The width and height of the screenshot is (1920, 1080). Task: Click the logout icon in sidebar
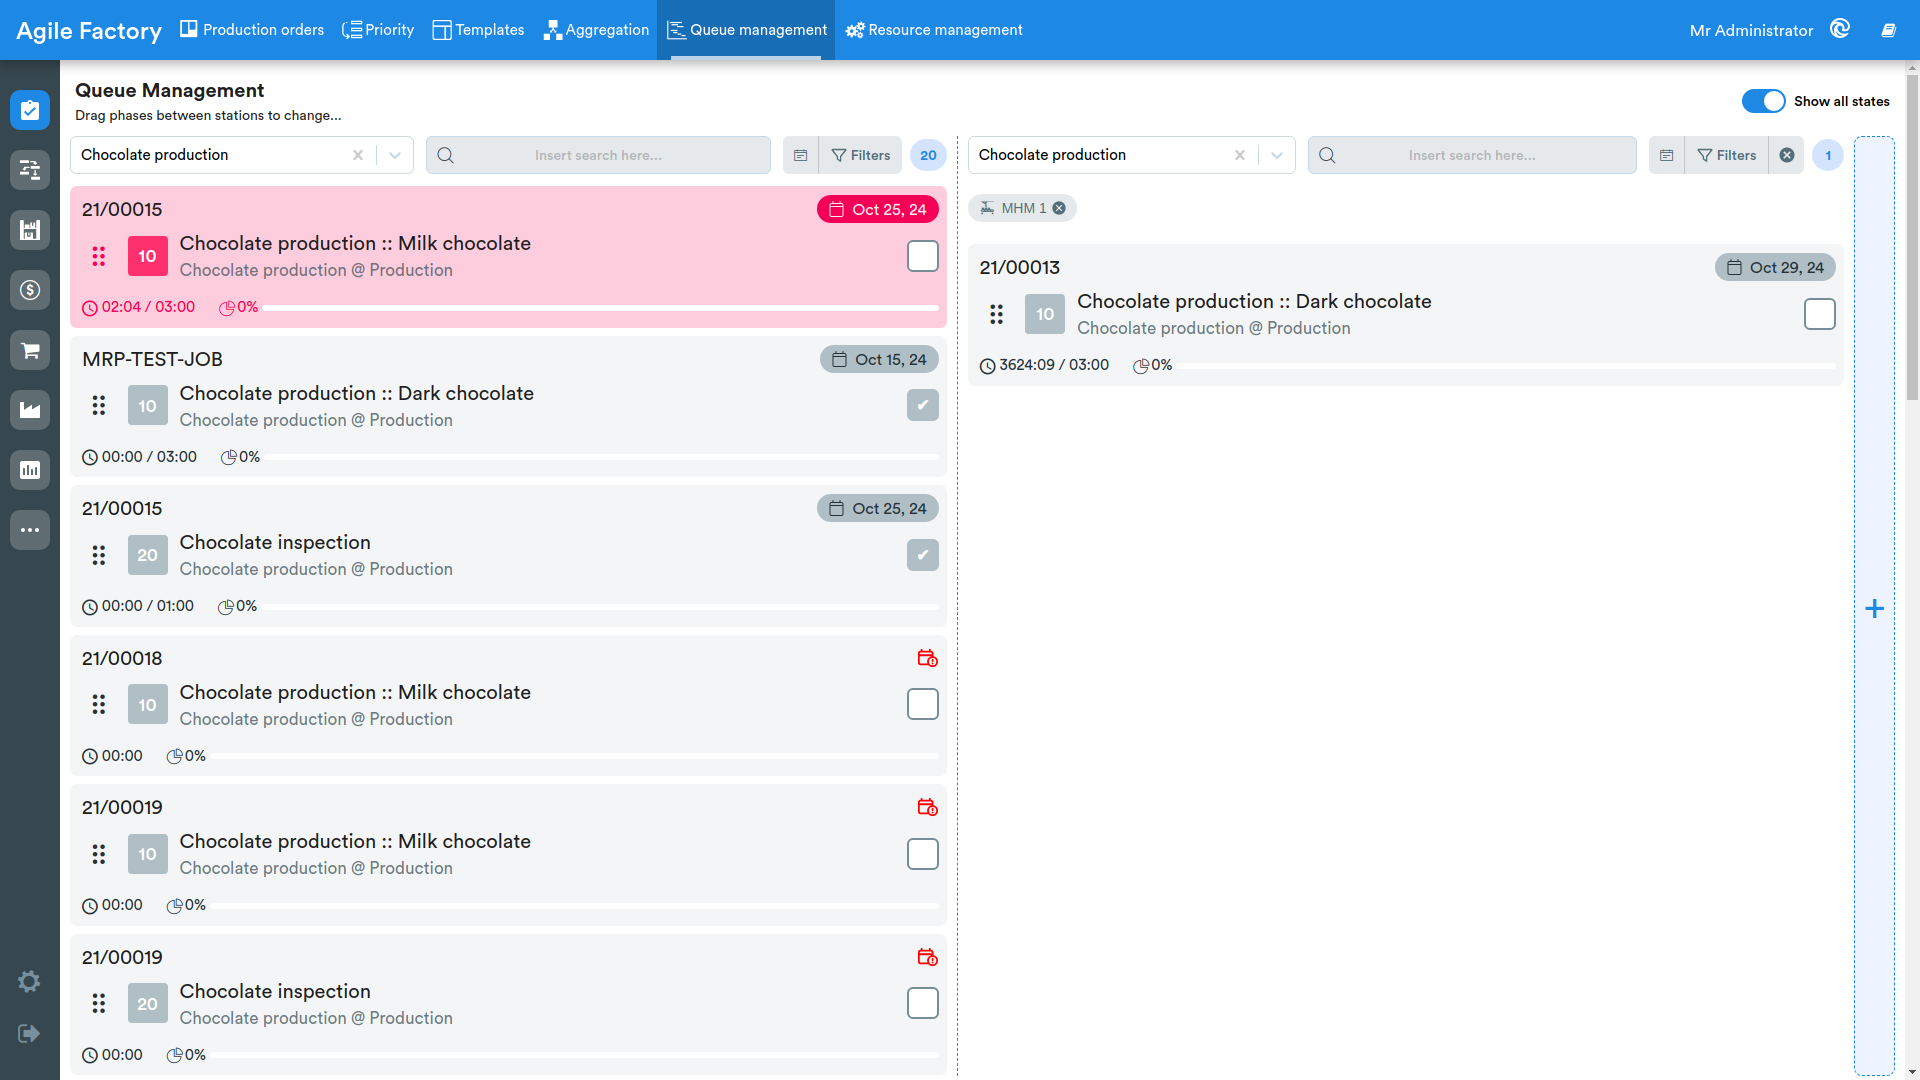(x=29, y=1033)
